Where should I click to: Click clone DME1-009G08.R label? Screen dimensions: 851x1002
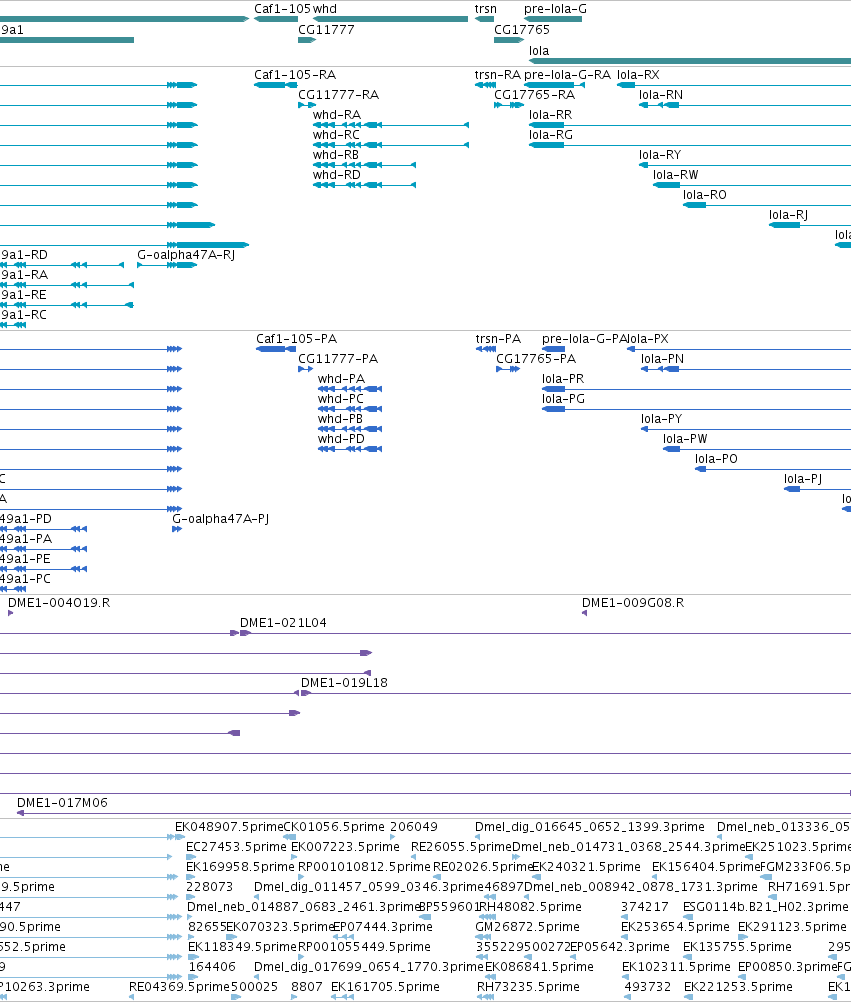tap(632, 603)
